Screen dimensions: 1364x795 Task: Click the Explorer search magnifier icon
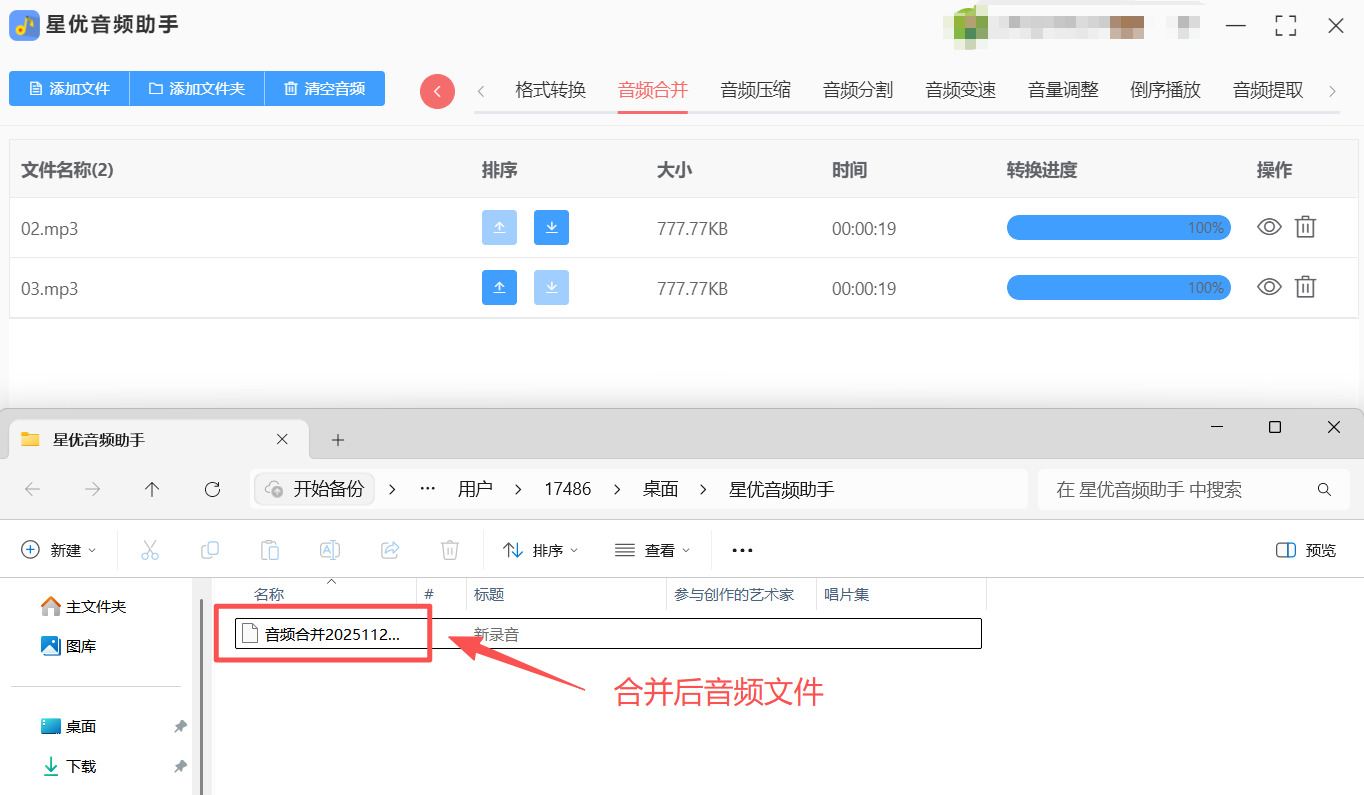pos(1325,490)
